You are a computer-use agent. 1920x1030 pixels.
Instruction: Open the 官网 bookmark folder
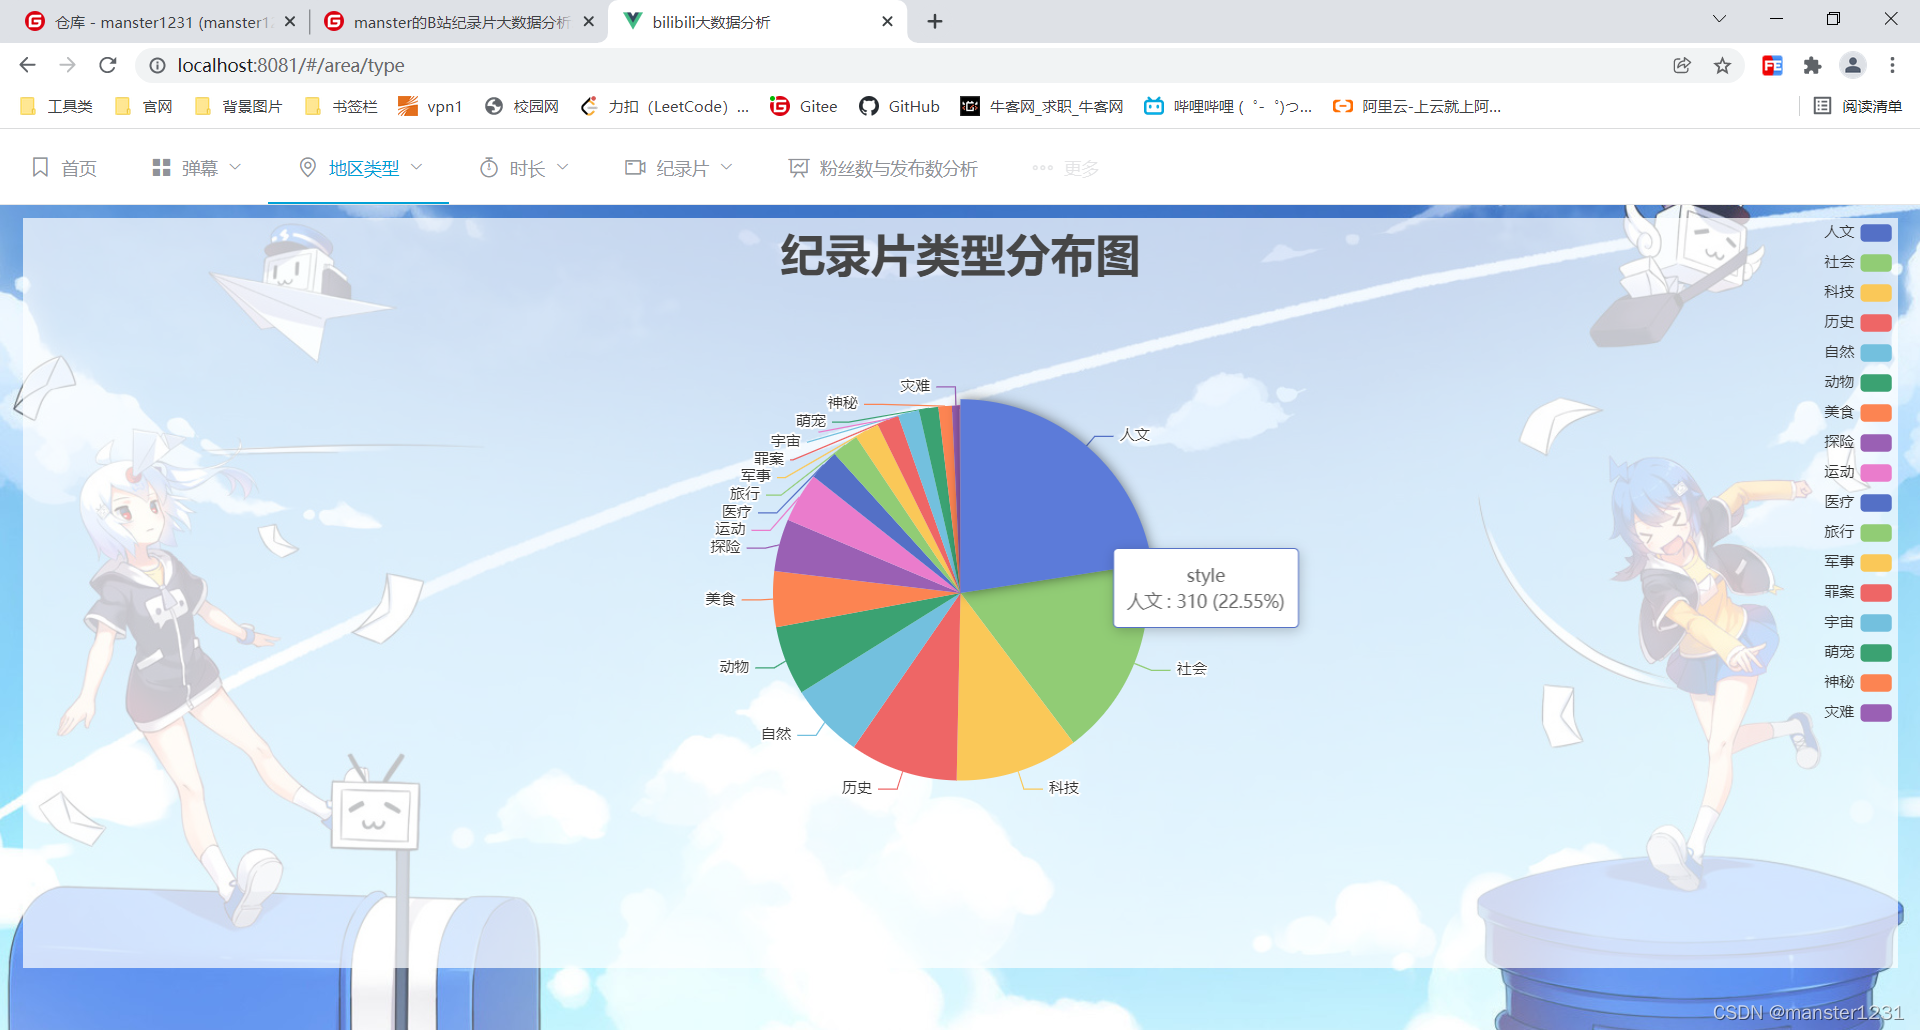click(x=144, y=106)
